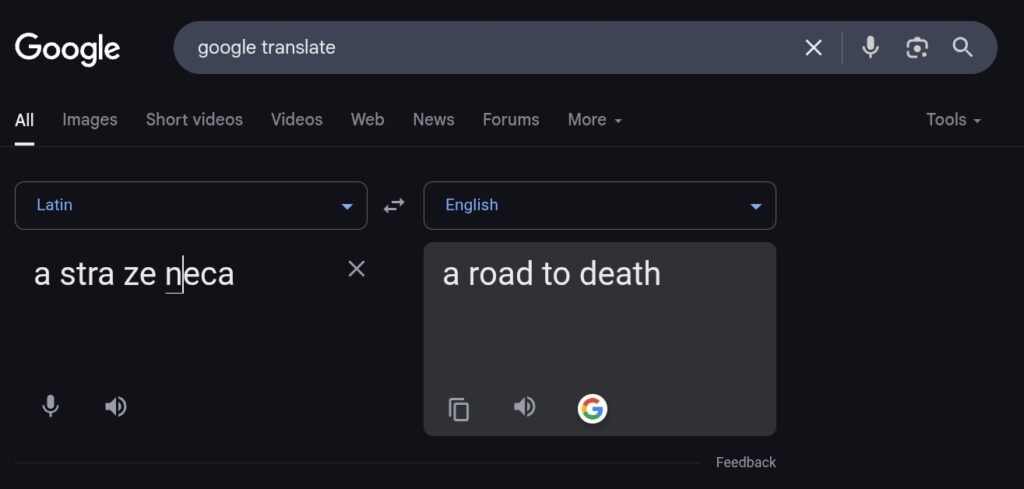Open the English target language dropdown
This screenshot has width=1024, height=489.
coord(600,206)
